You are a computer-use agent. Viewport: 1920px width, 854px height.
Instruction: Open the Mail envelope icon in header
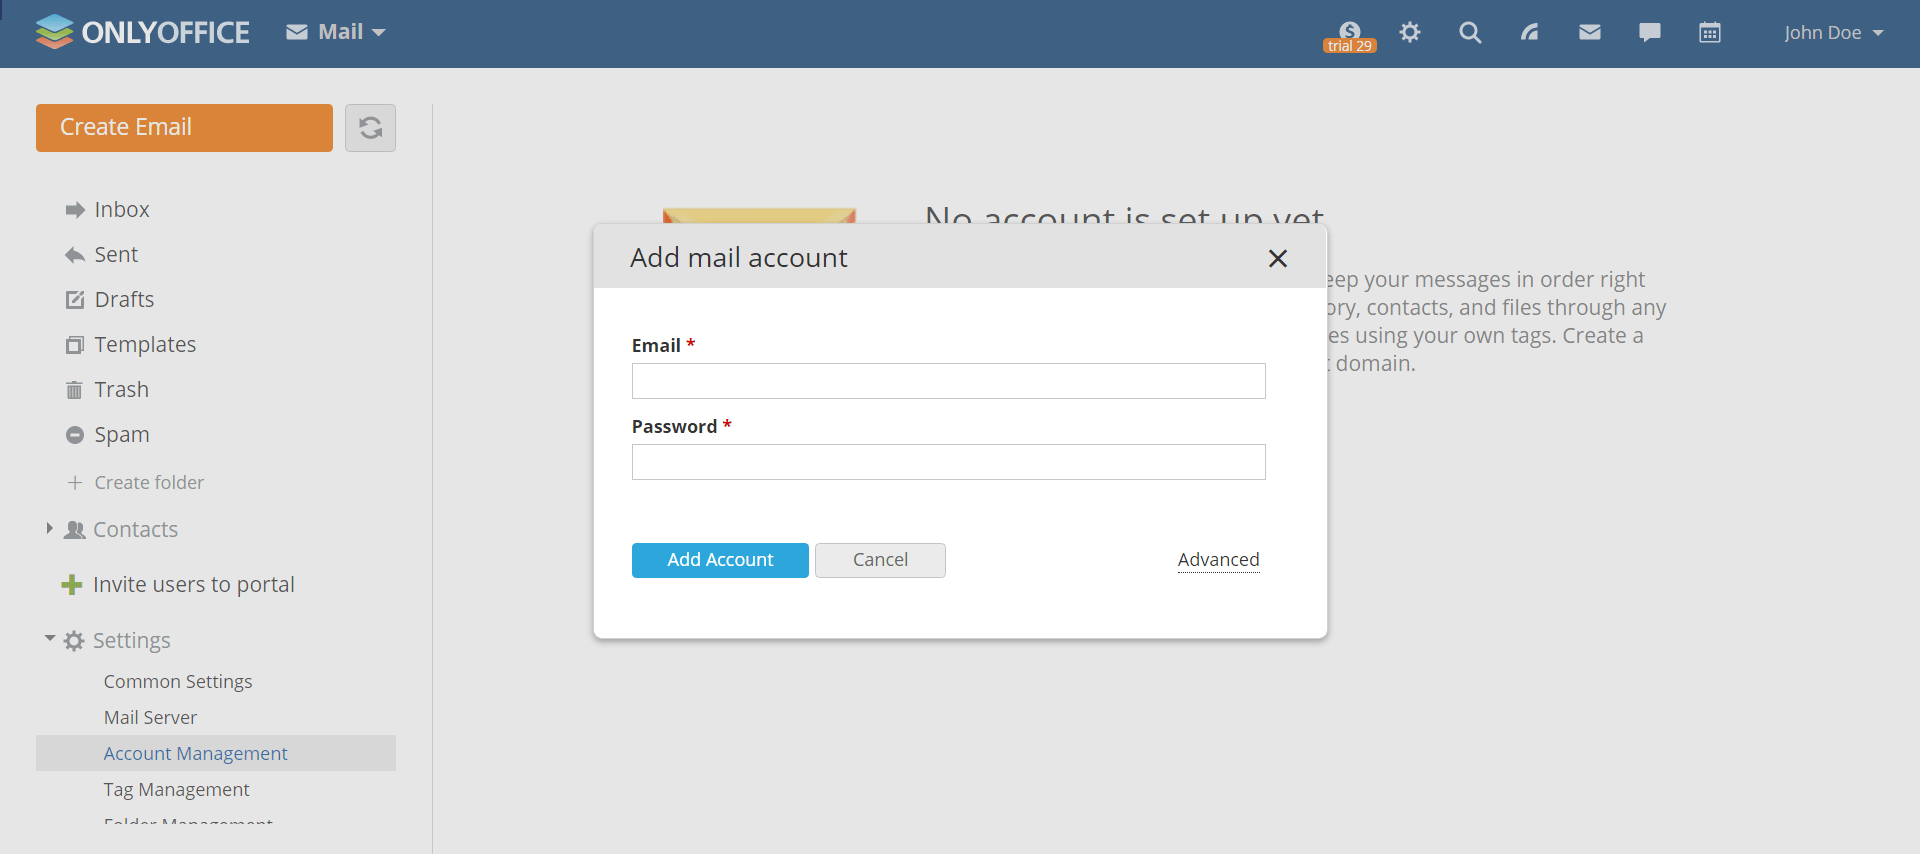click(1590, 32)
